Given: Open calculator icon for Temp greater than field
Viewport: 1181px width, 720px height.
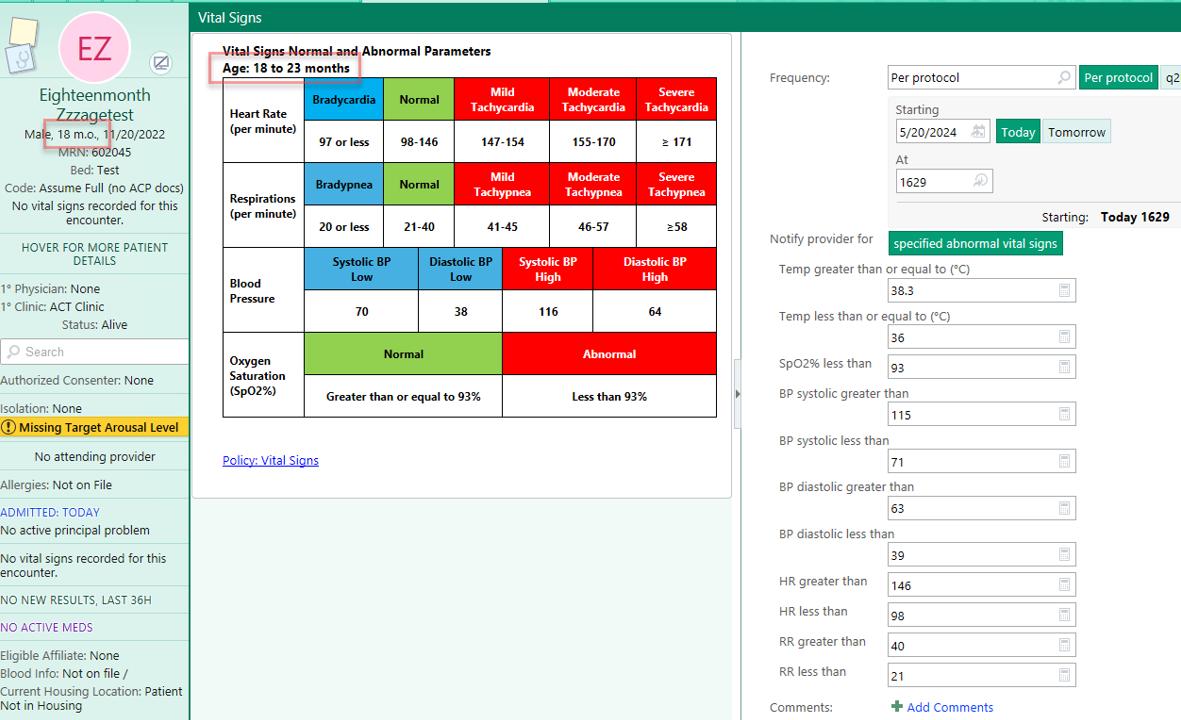Looking at the screenshot, I should 1064,290.
